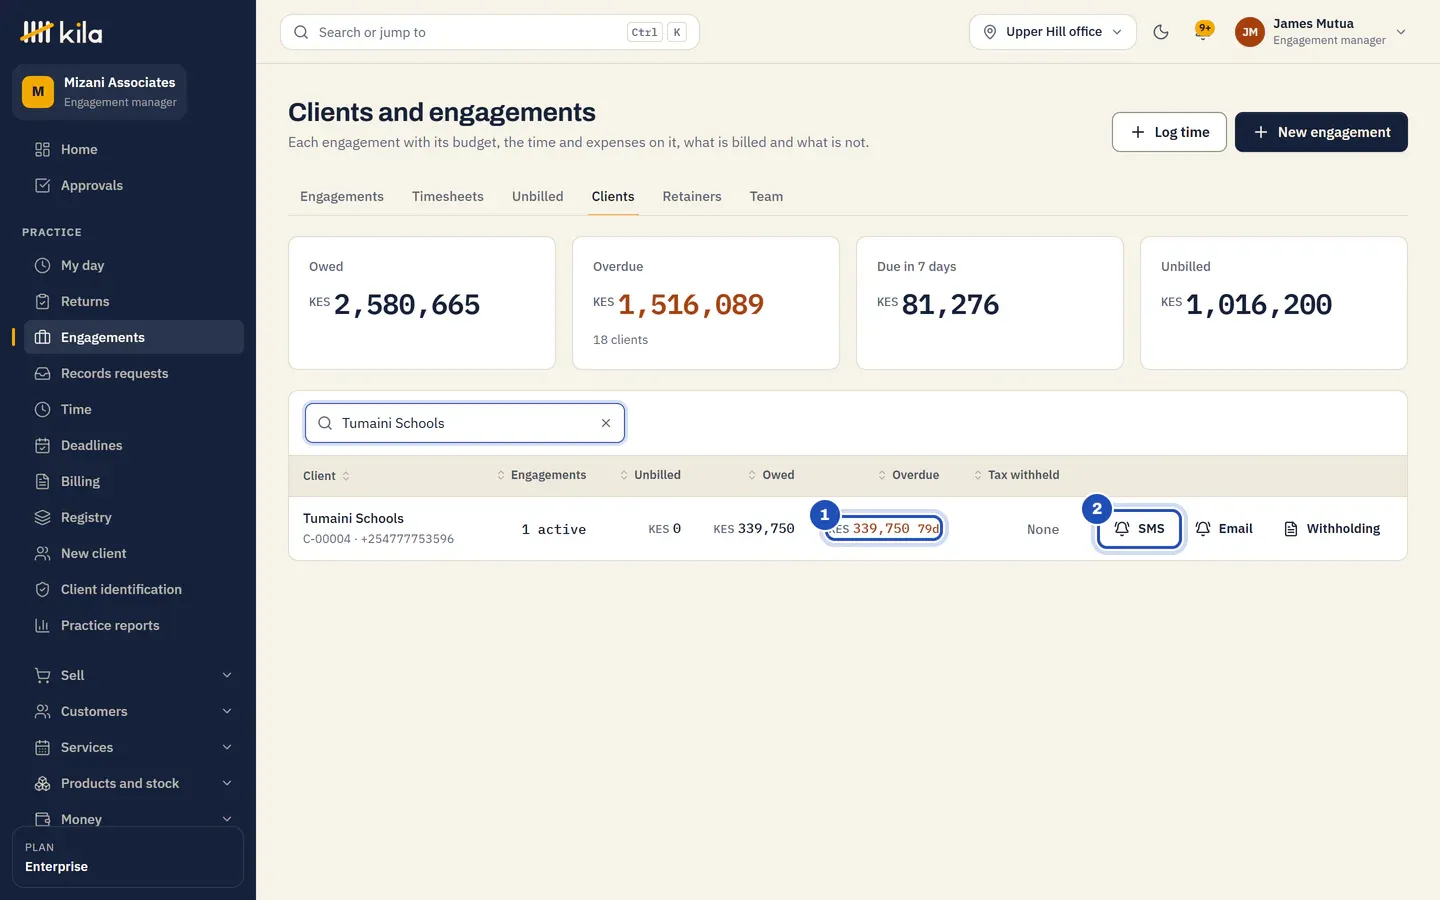Switch to the Timesheets tab
Screen dimensions: 1440x900
pyautogui.click(x=448, y=196)
